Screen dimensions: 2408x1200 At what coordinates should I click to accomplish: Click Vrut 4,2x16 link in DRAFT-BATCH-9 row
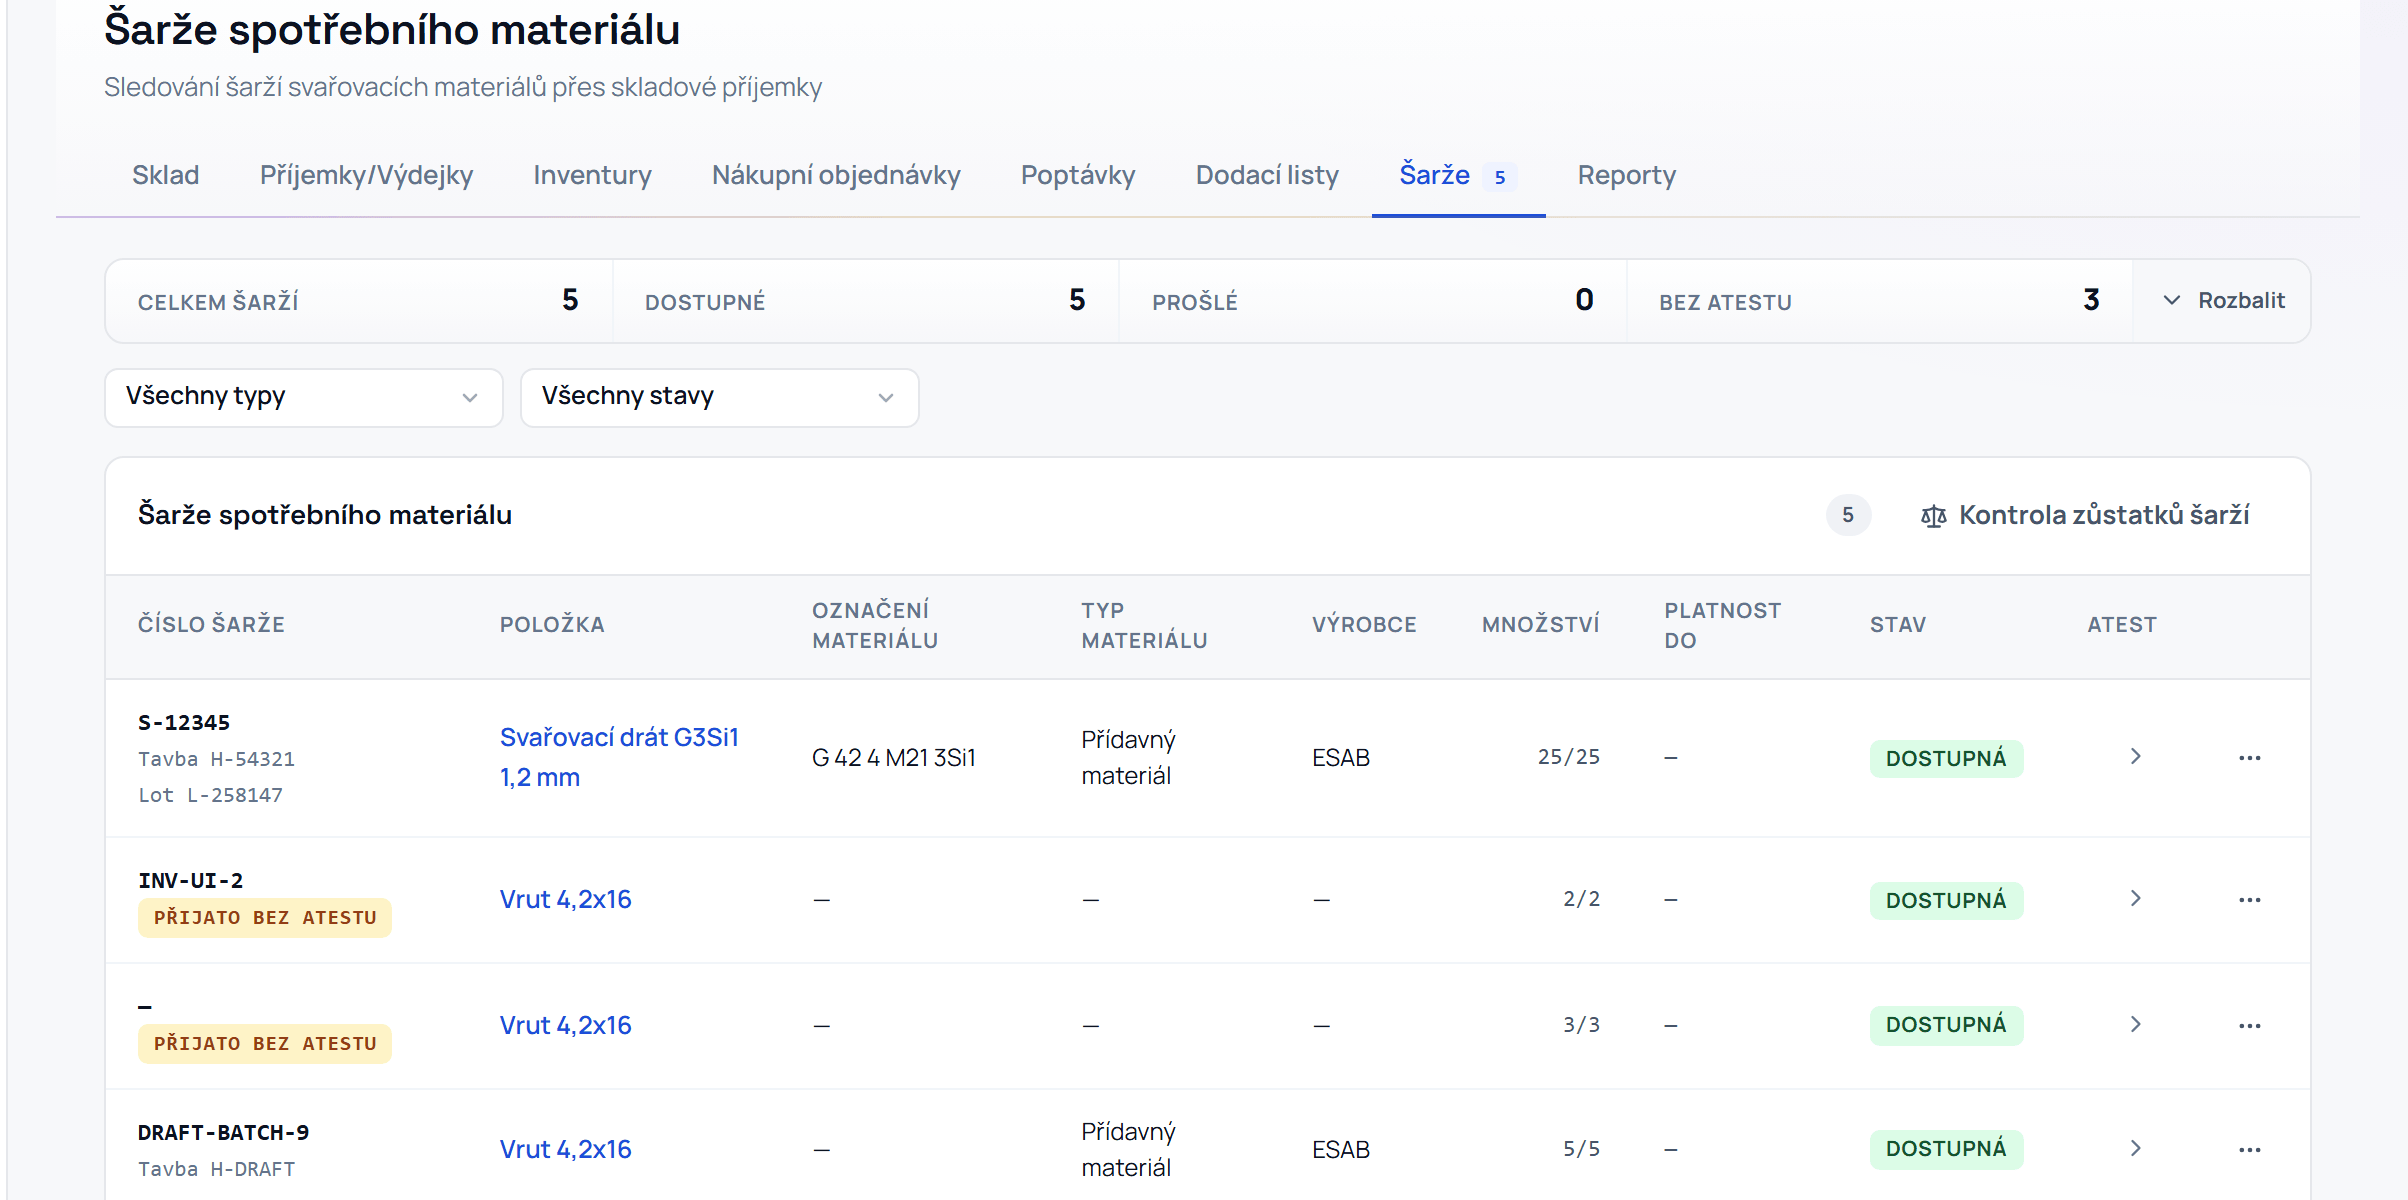[566, 1149]
